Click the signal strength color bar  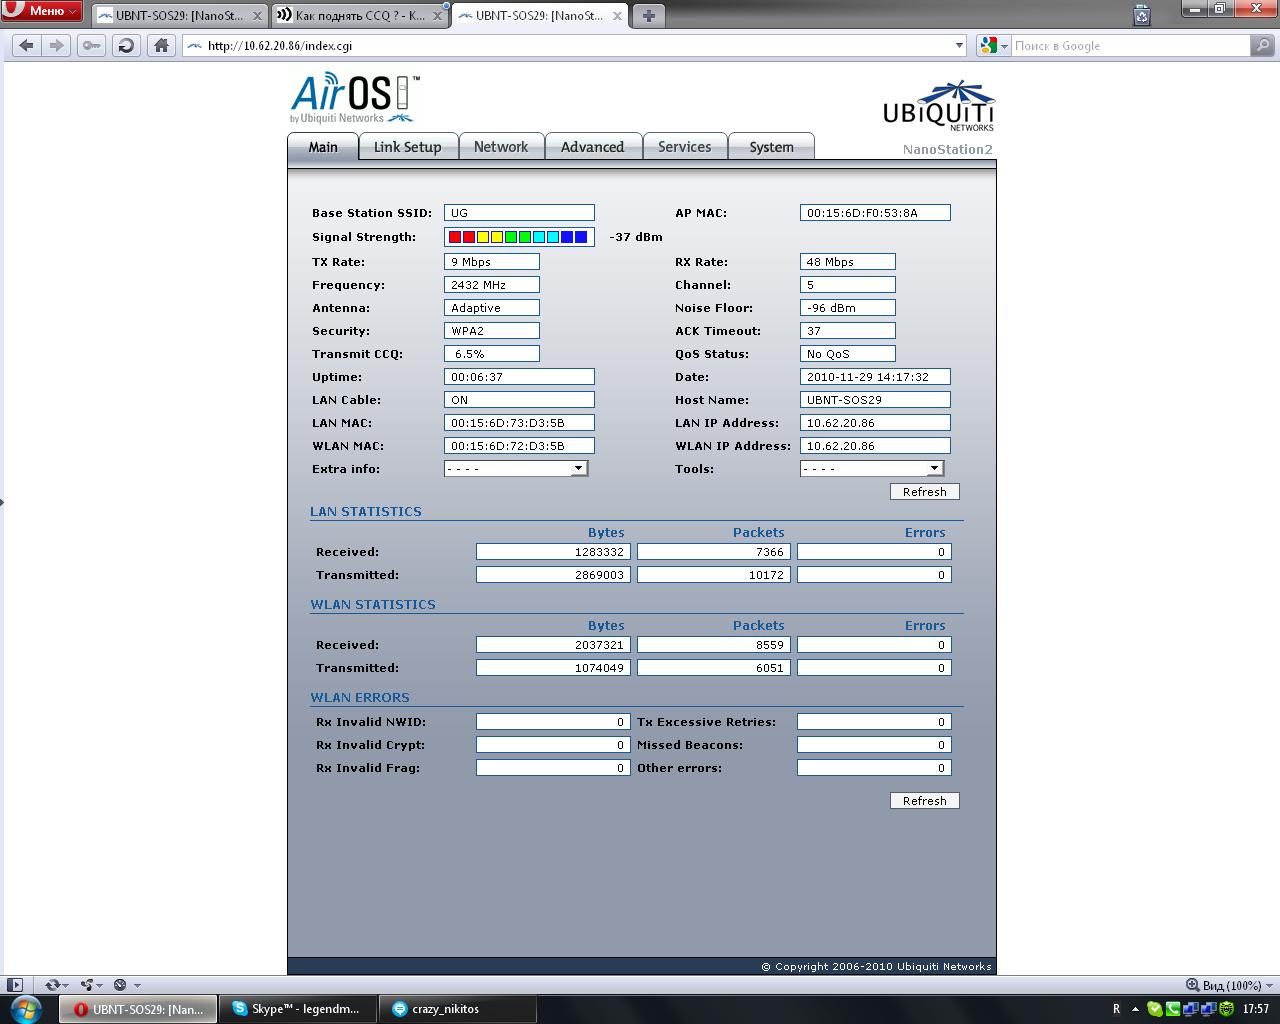[519, 237]
